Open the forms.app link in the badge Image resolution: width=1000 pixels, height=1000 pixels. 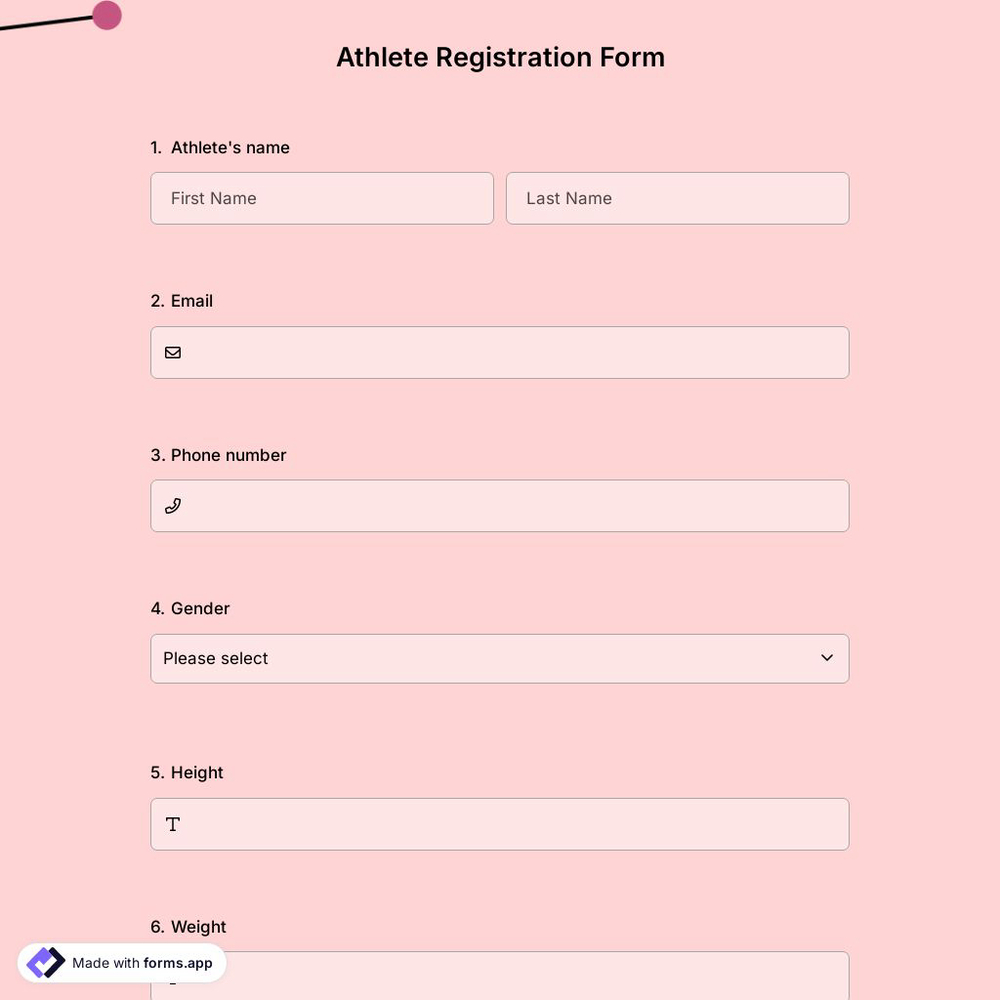pyautogui.click(x=176, y=963)
